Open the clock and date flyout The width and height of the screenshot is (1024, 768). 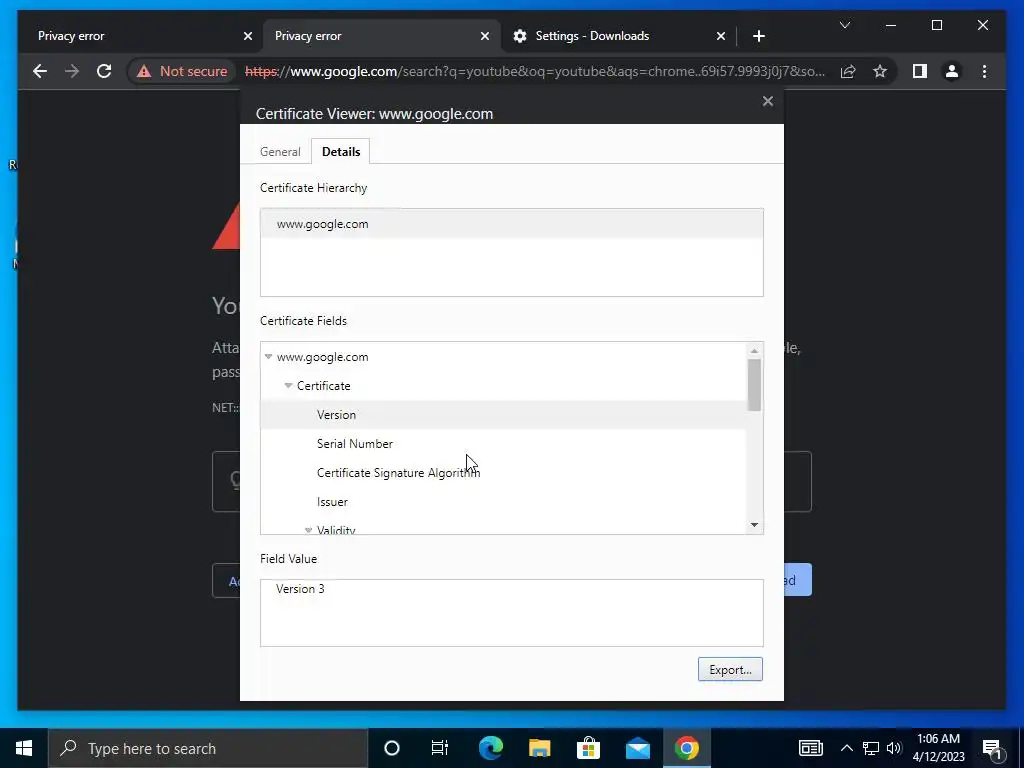click(938, 748)
